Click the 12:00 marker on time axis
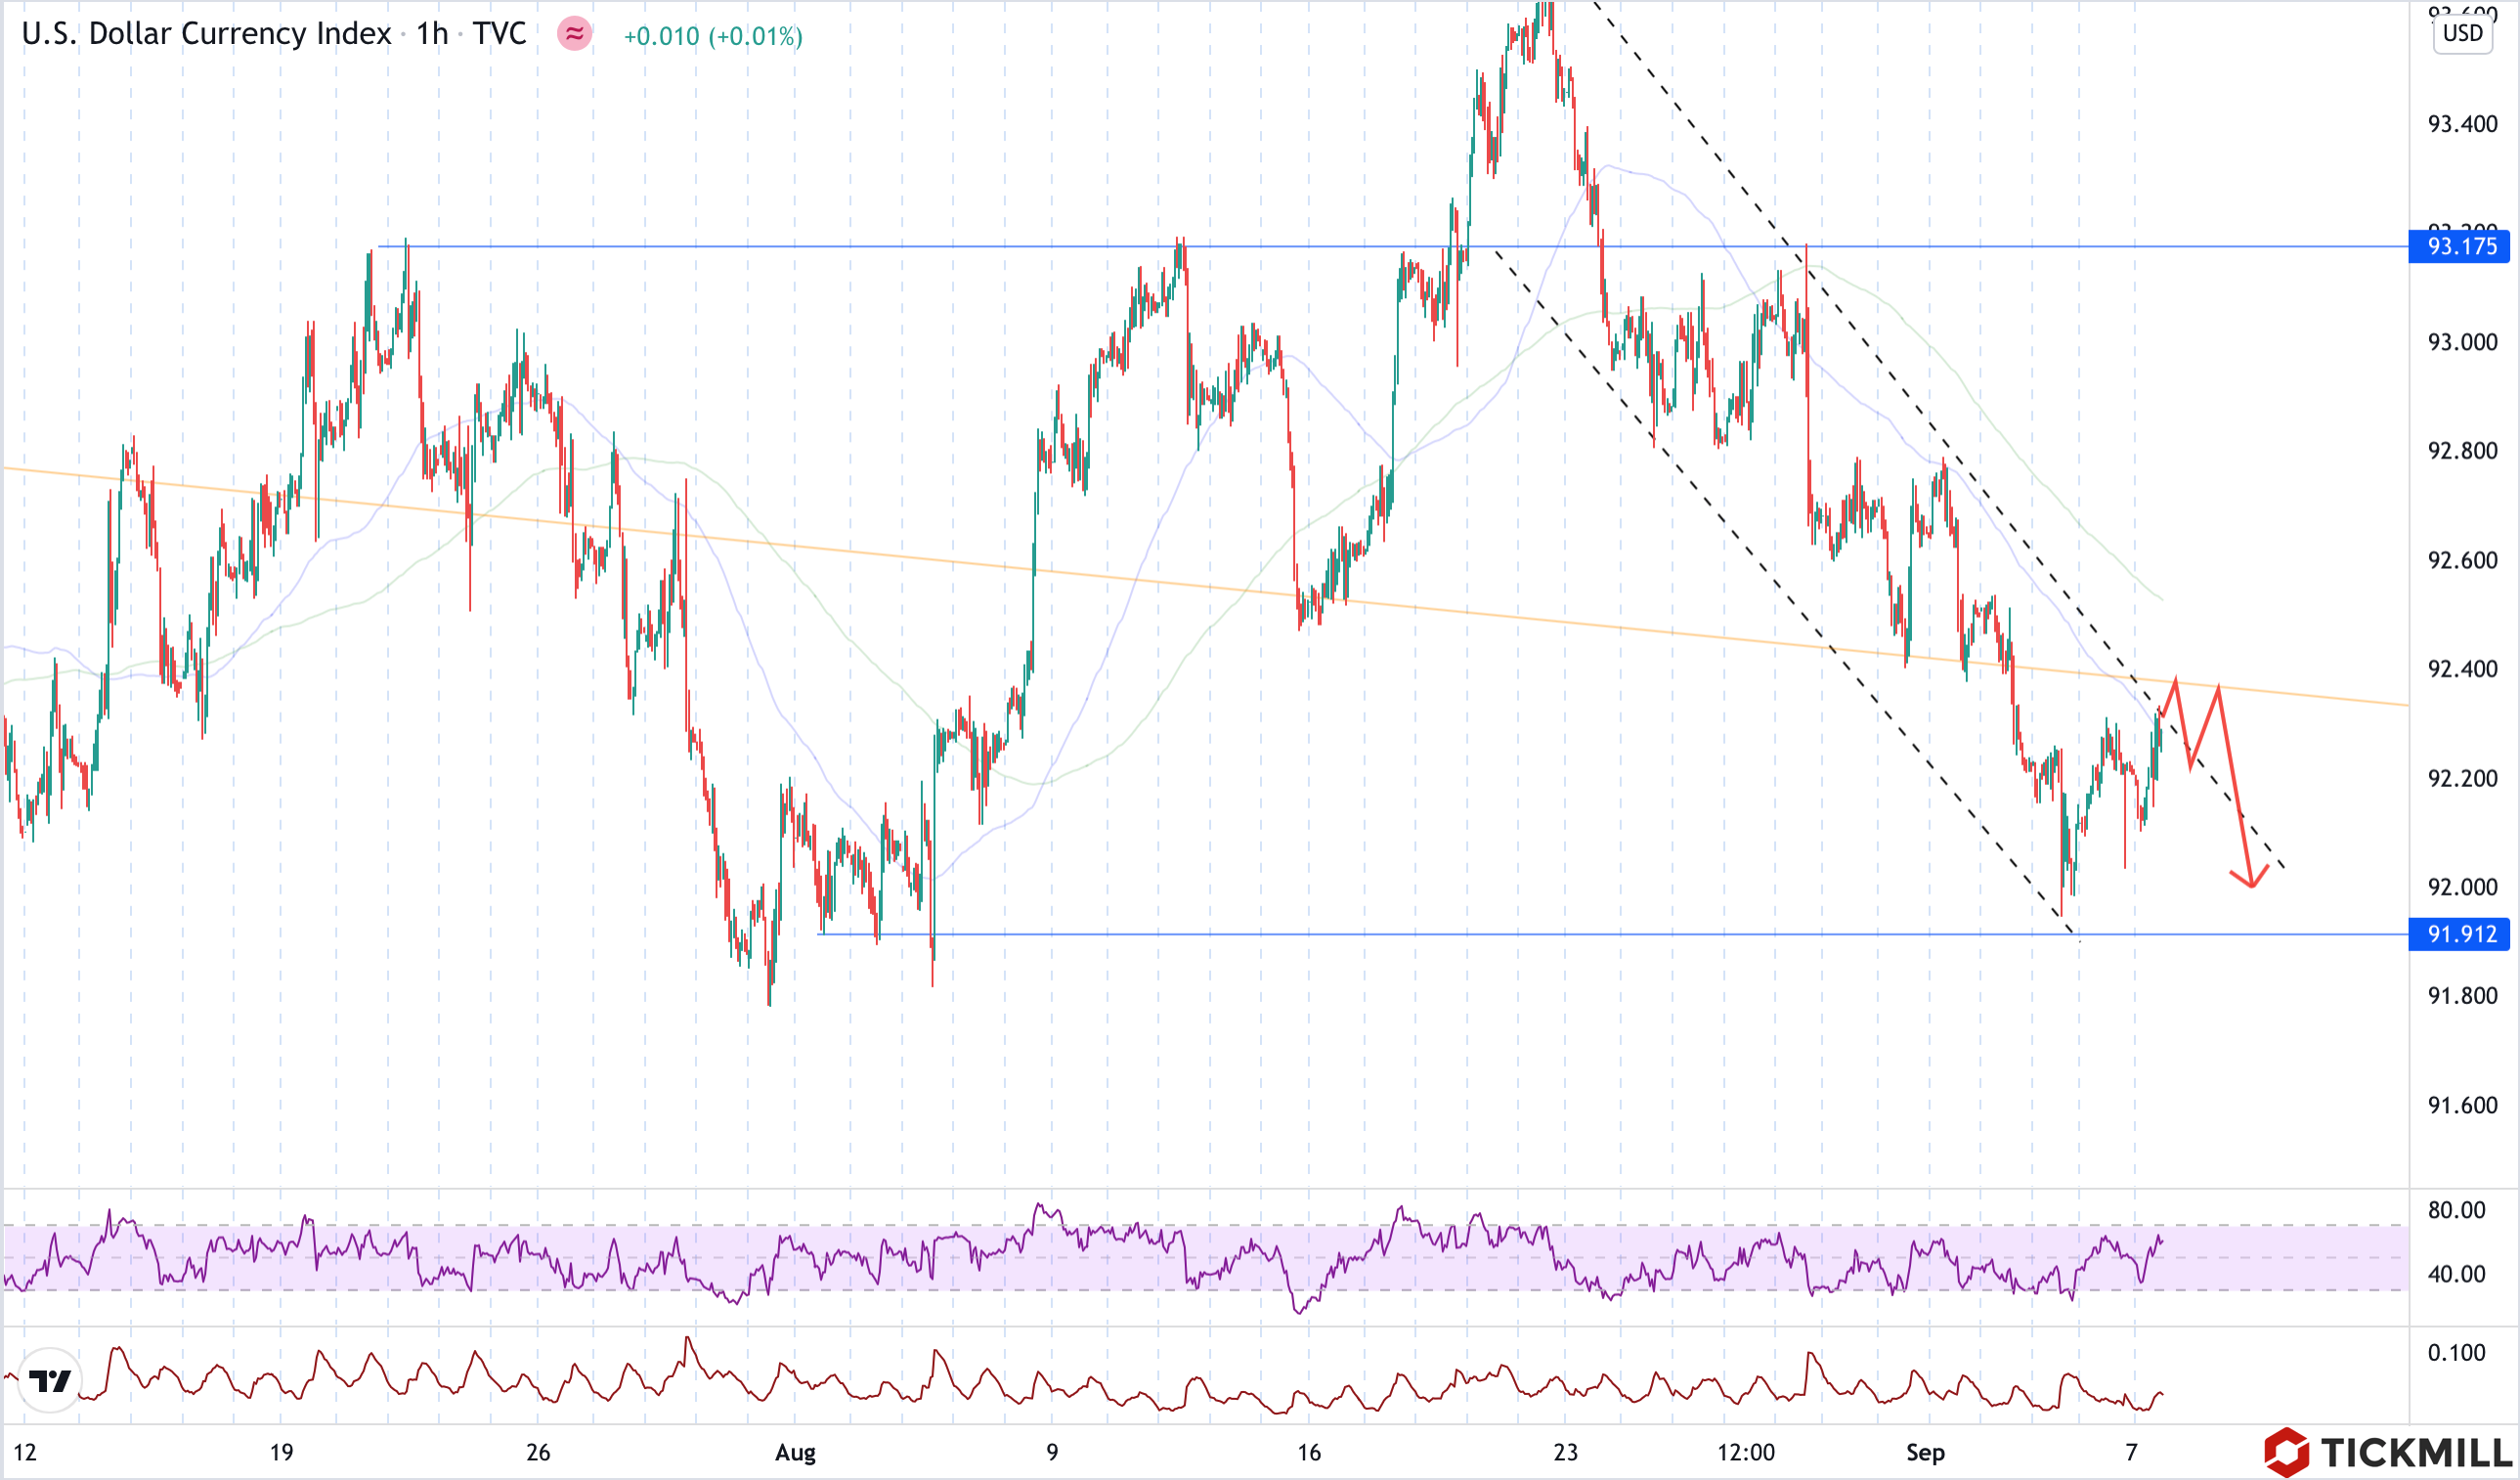2520x1480 pixels. (1746, 1452)
